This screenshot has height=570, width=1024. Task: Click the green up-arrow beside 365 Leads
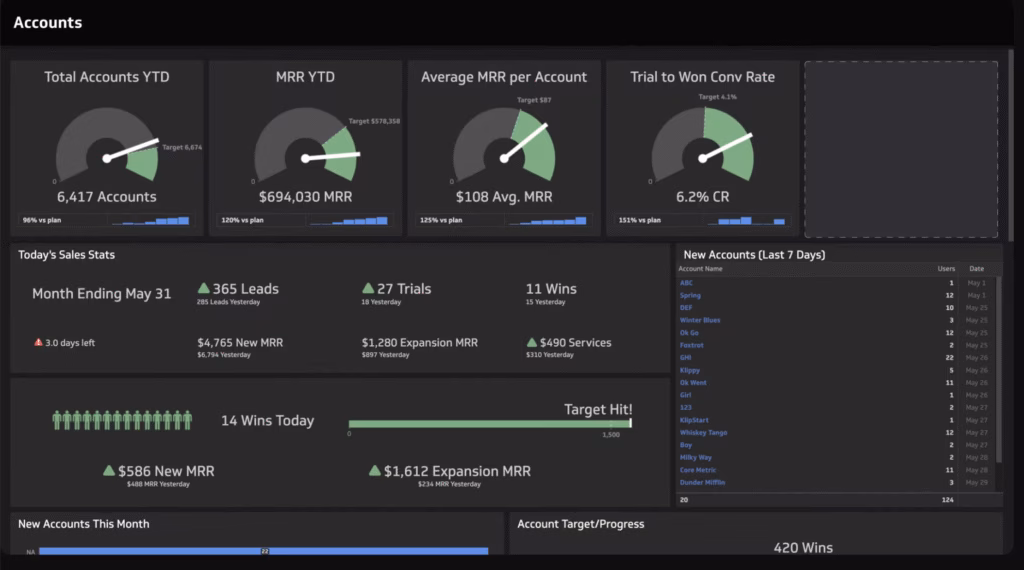point(204,289)
